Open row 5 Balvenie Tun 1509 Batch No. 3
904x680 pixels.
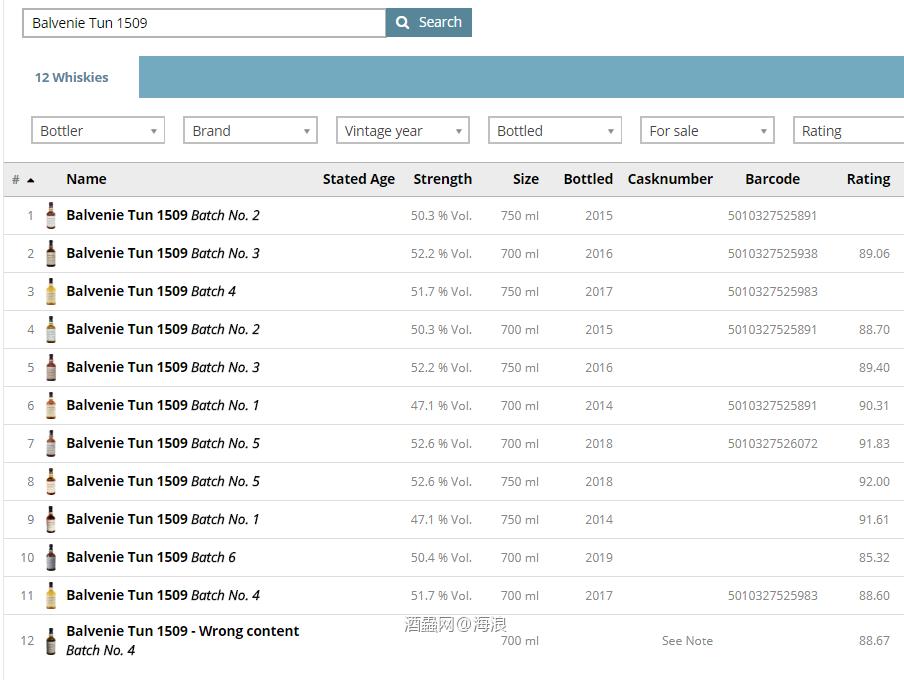point(163,367)
